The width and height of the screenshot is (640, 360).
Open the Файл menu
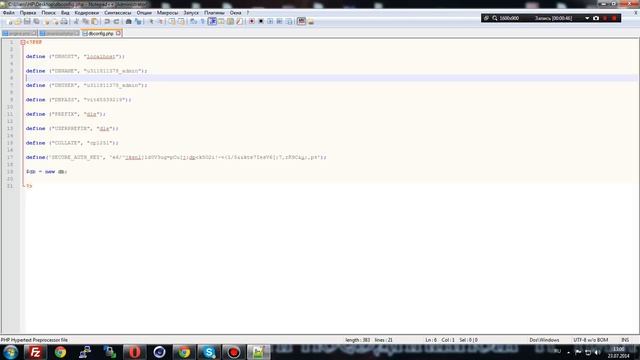point(9,13)
